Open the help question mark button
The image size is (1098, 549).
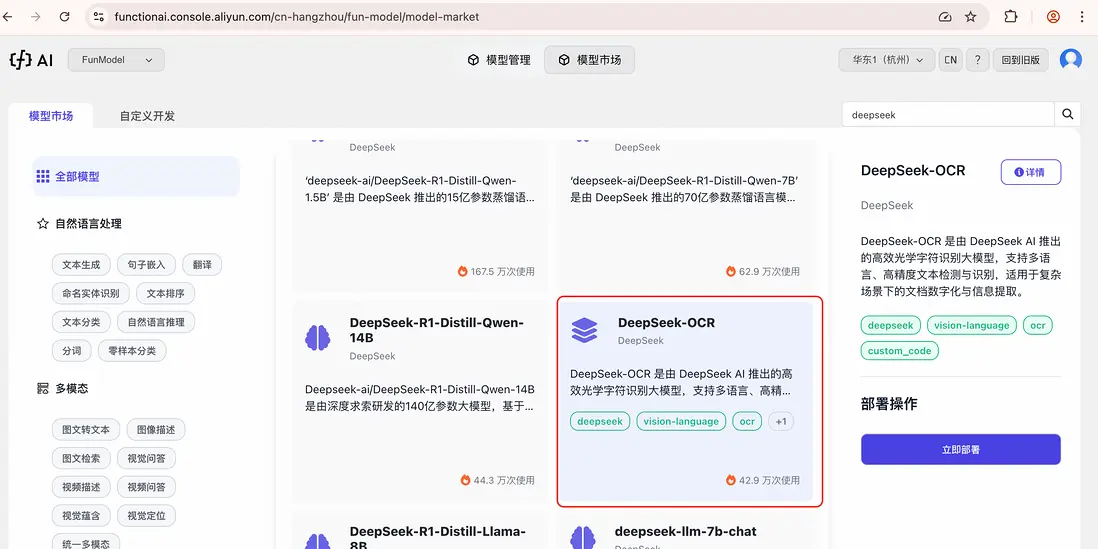click(x=978, y=60)
